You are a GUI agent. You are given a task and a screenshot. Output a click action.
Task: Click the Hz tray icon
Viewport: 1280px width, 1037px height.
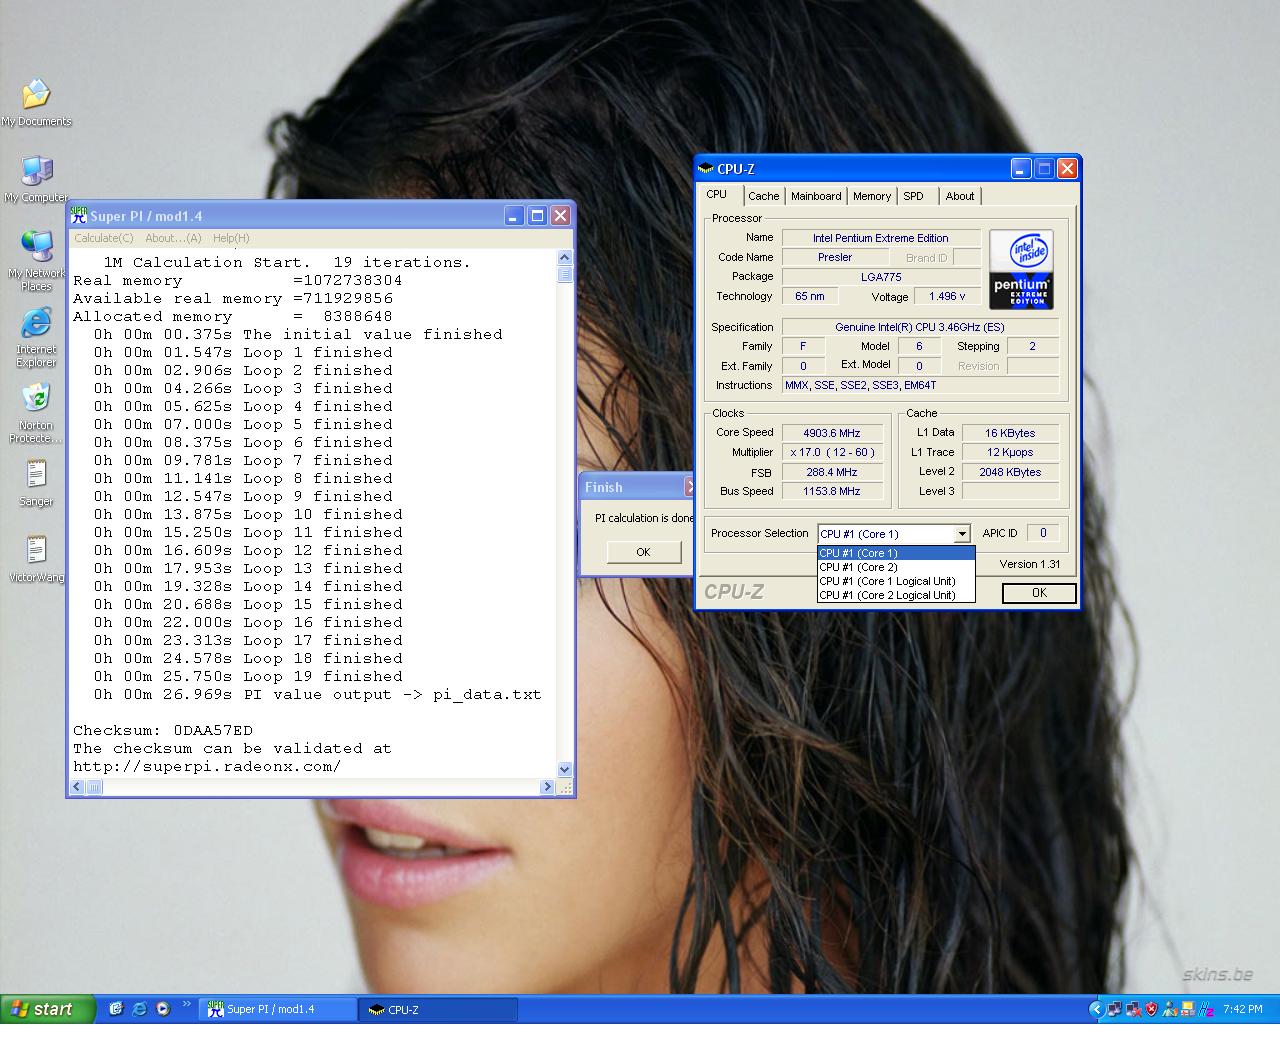point(1206,1009)
